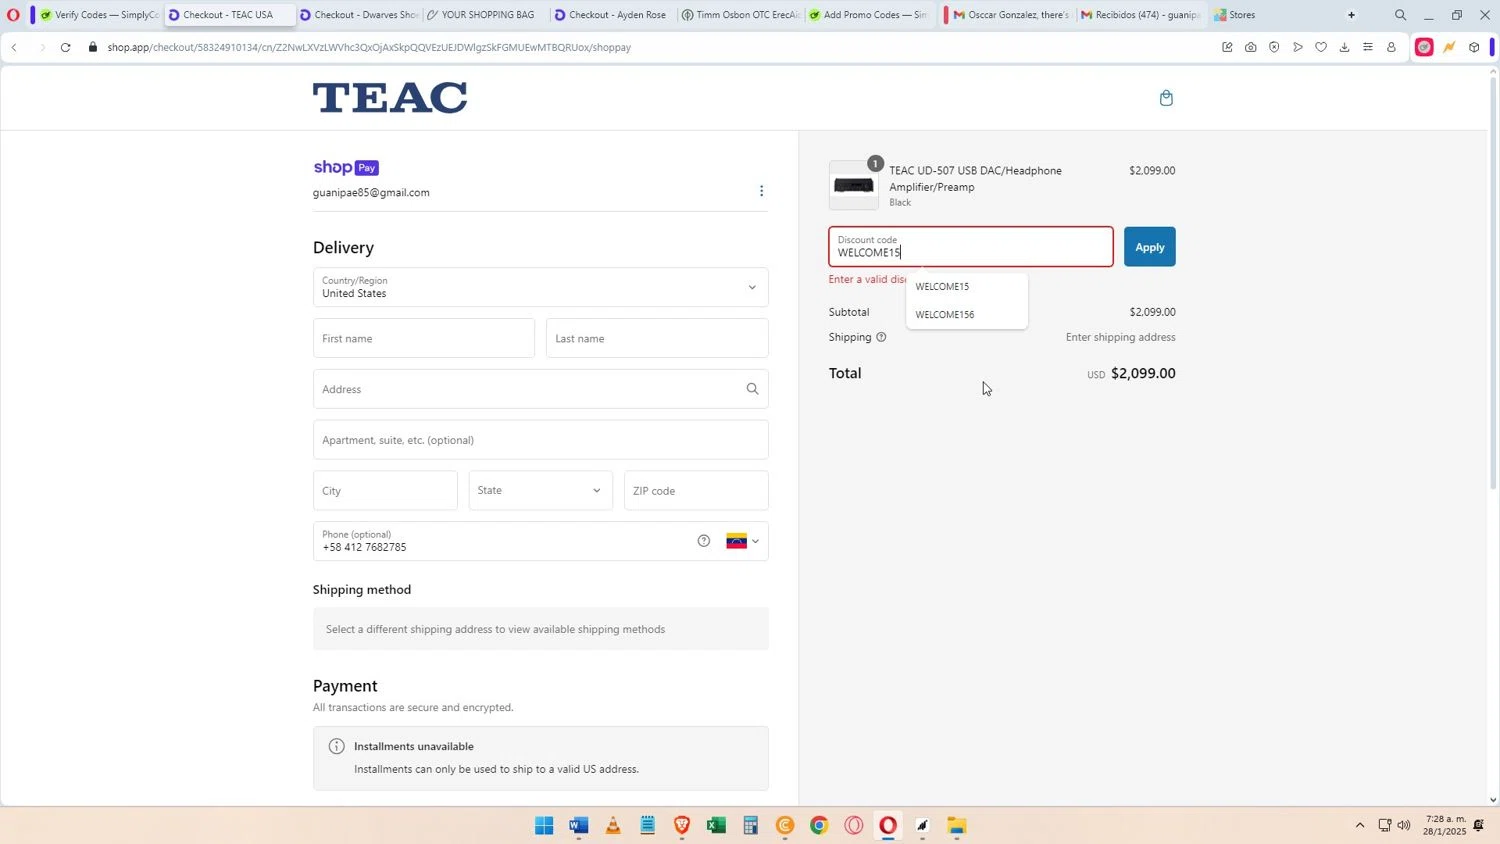The width and height of the screenshot is (1500, 844).
Task: Expand the Country/Region dropdown
Action: coord(541,287)
